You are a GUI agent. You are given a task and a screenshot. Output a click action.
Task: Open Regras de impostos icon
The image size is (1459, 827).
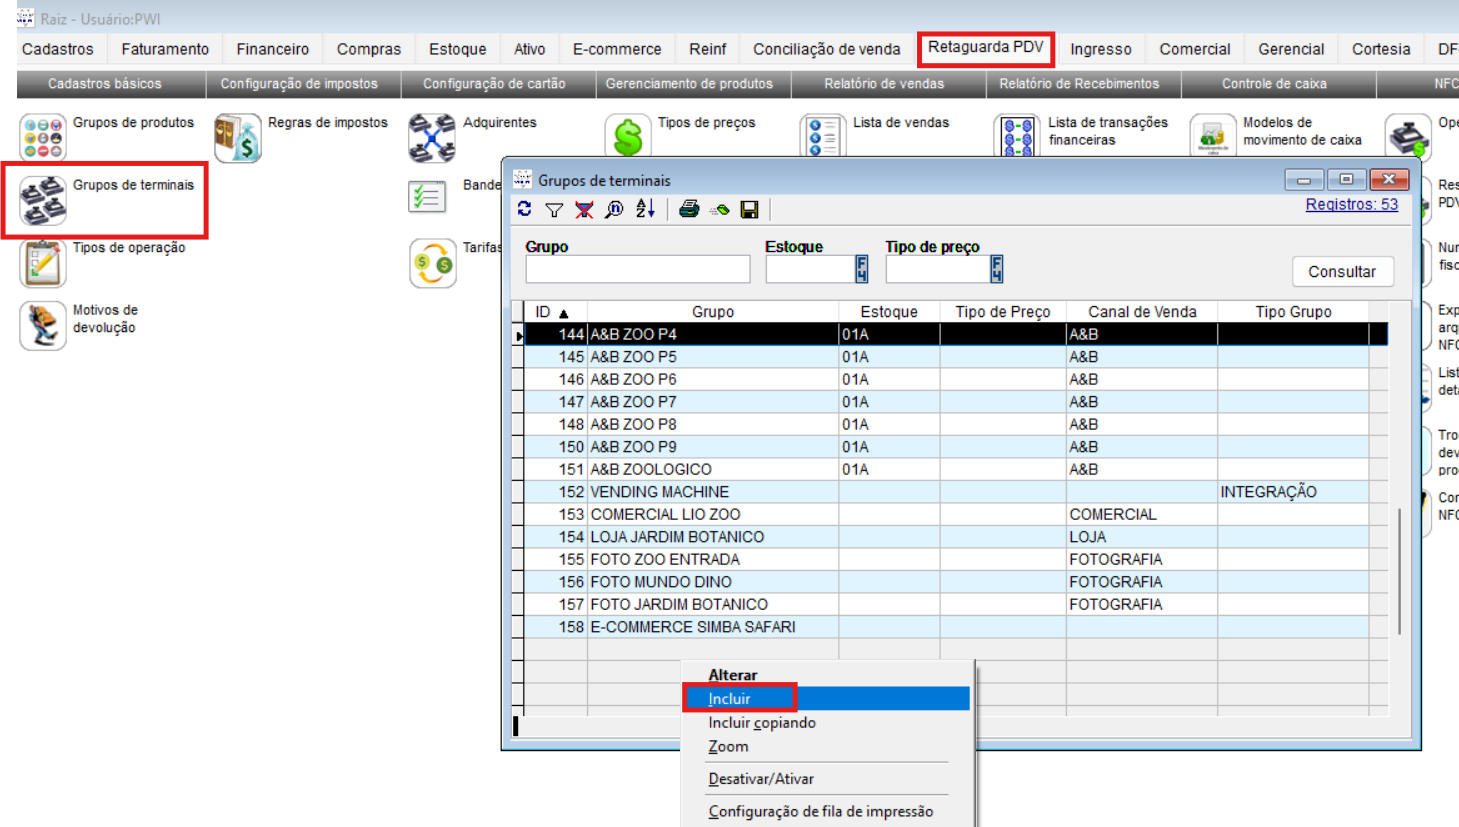point(238,137)
